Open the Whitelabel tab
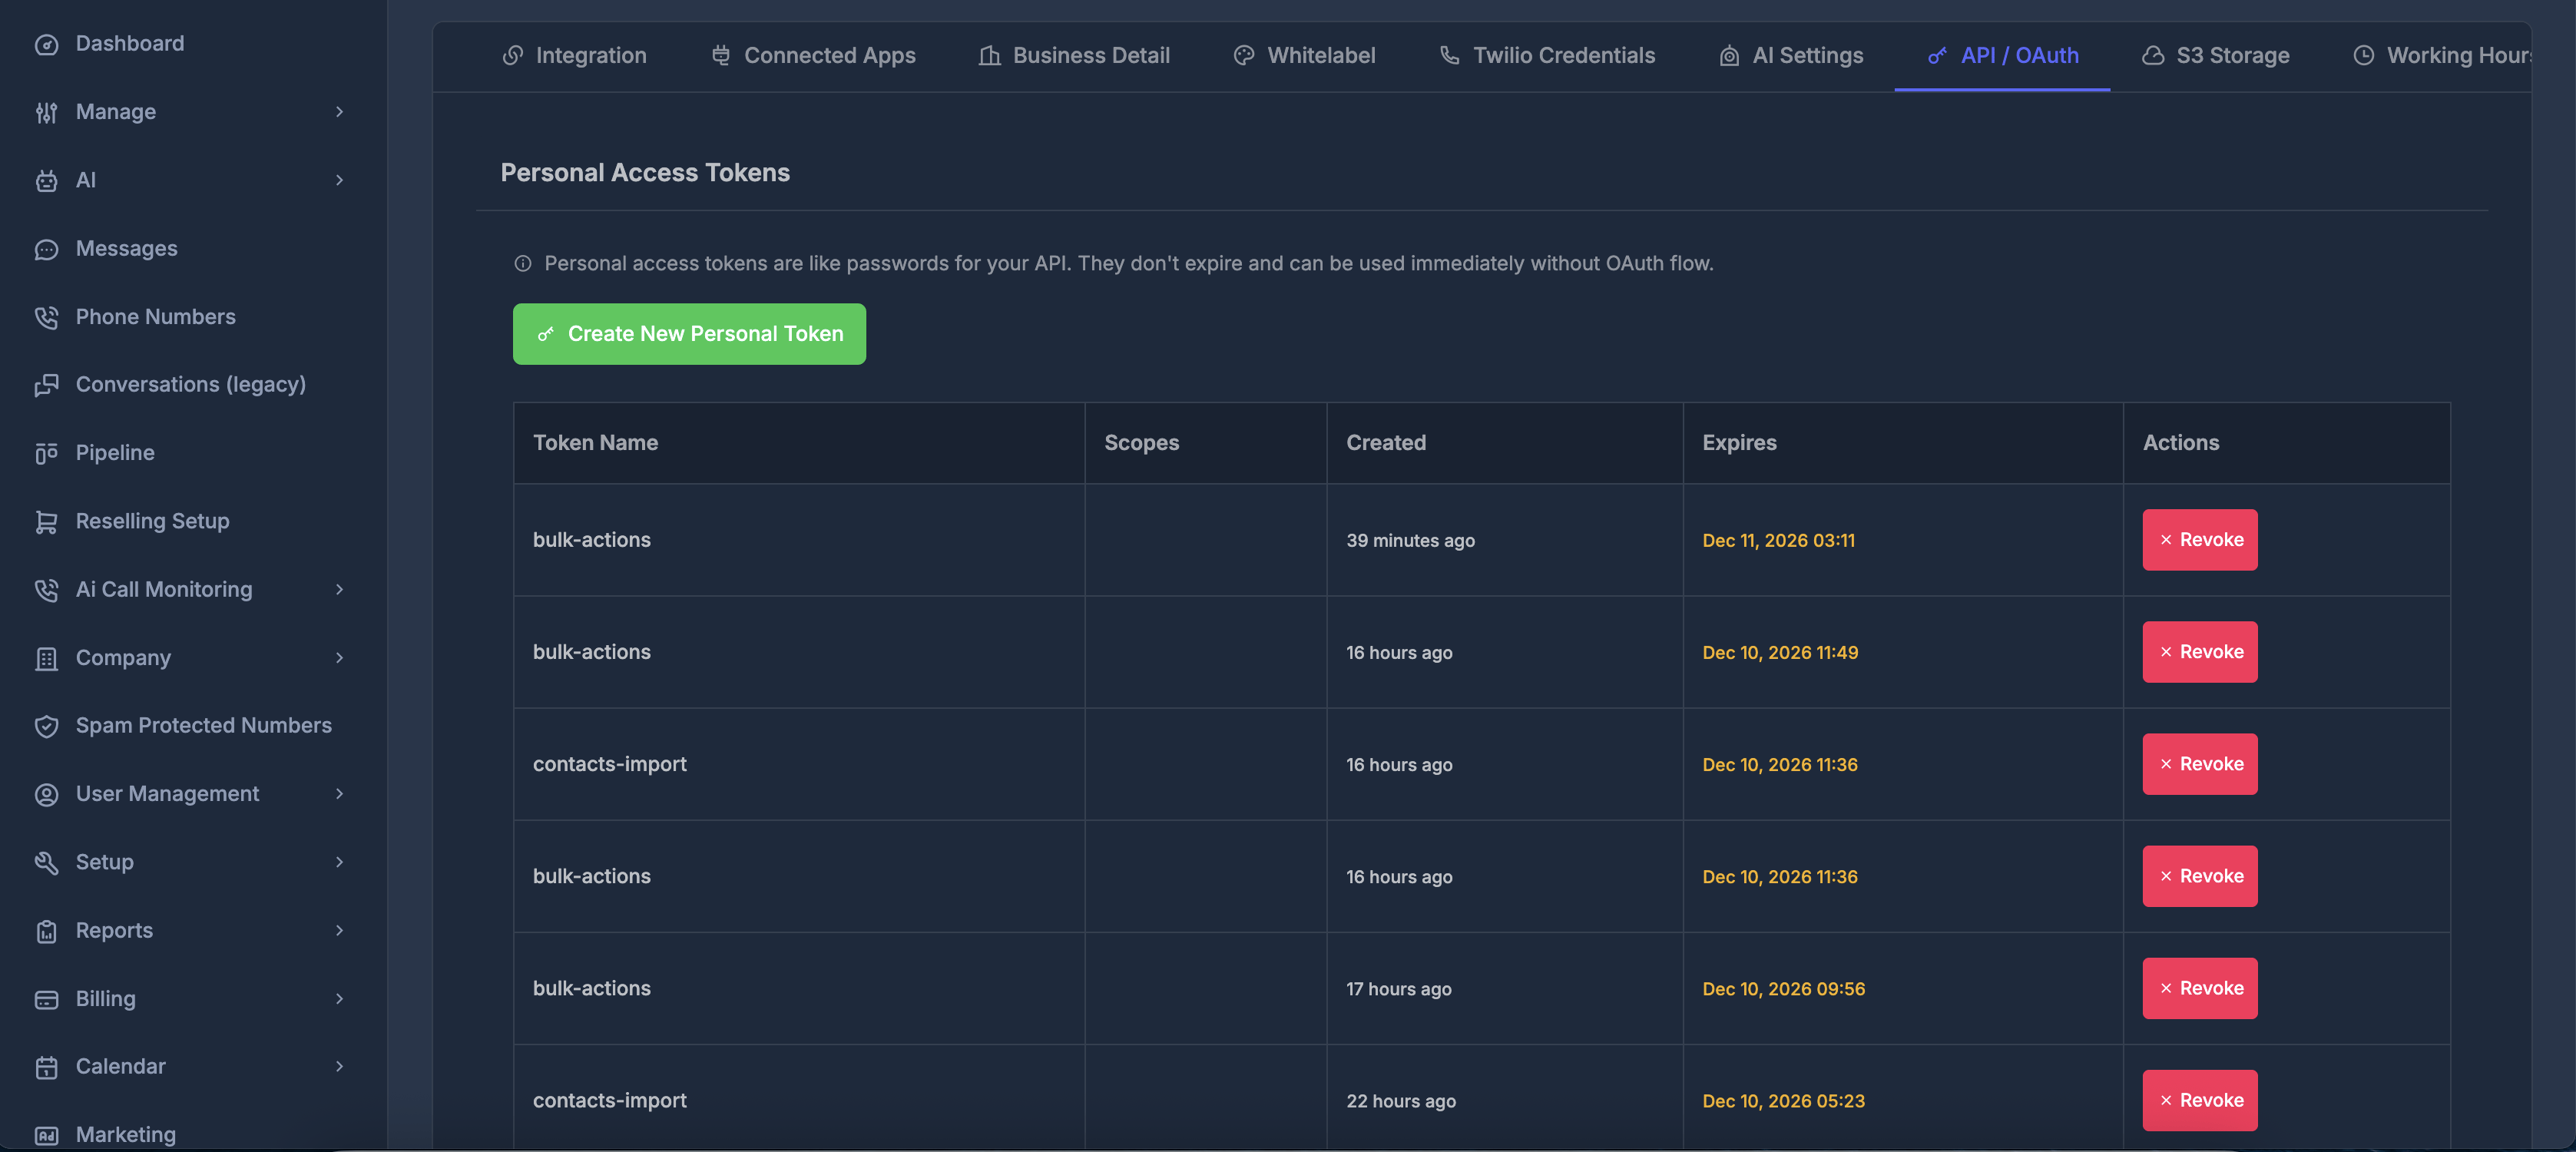 [x=1304, y=56]
